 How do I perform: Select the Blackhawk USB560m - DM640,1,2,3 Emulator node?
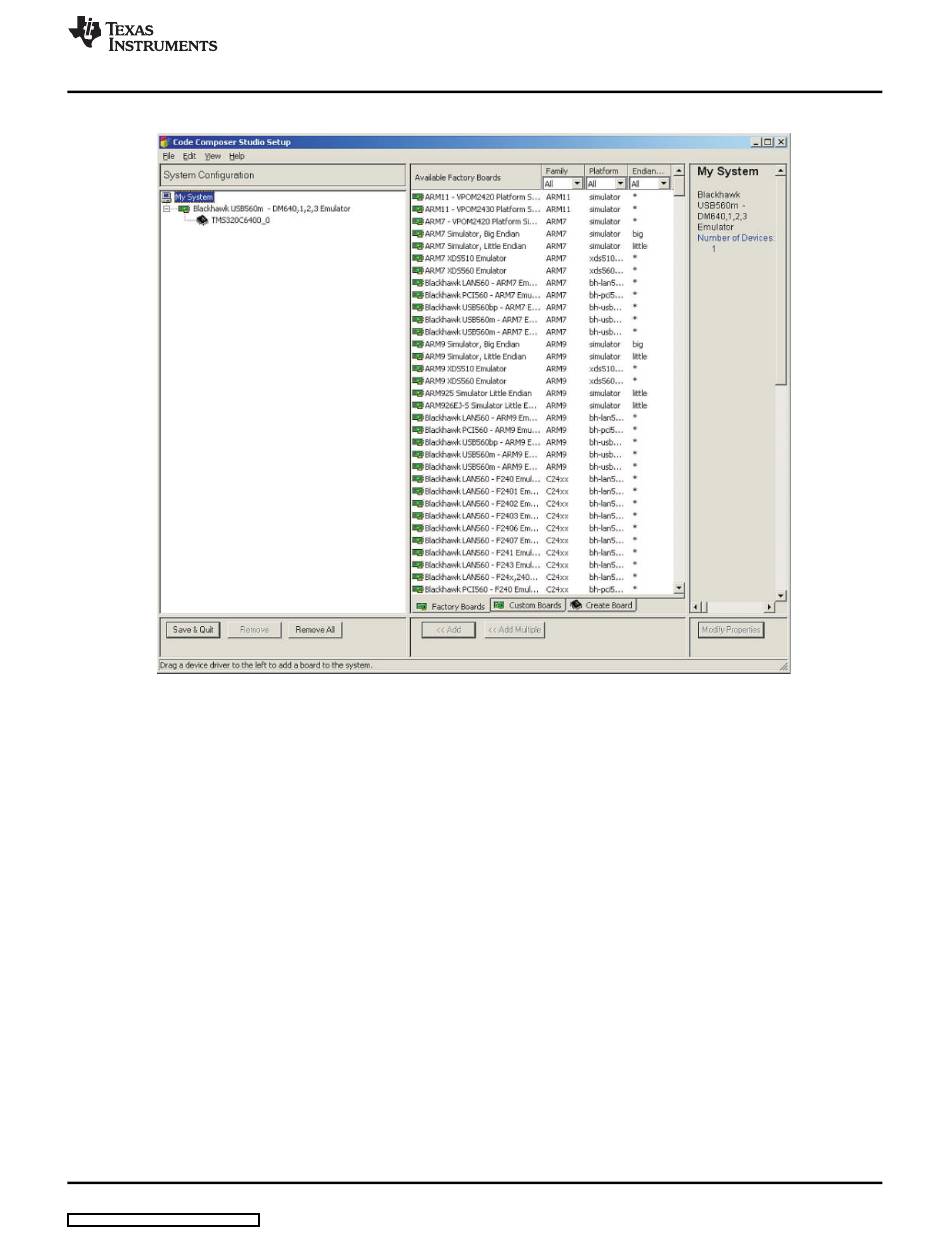tap(271, 209)
